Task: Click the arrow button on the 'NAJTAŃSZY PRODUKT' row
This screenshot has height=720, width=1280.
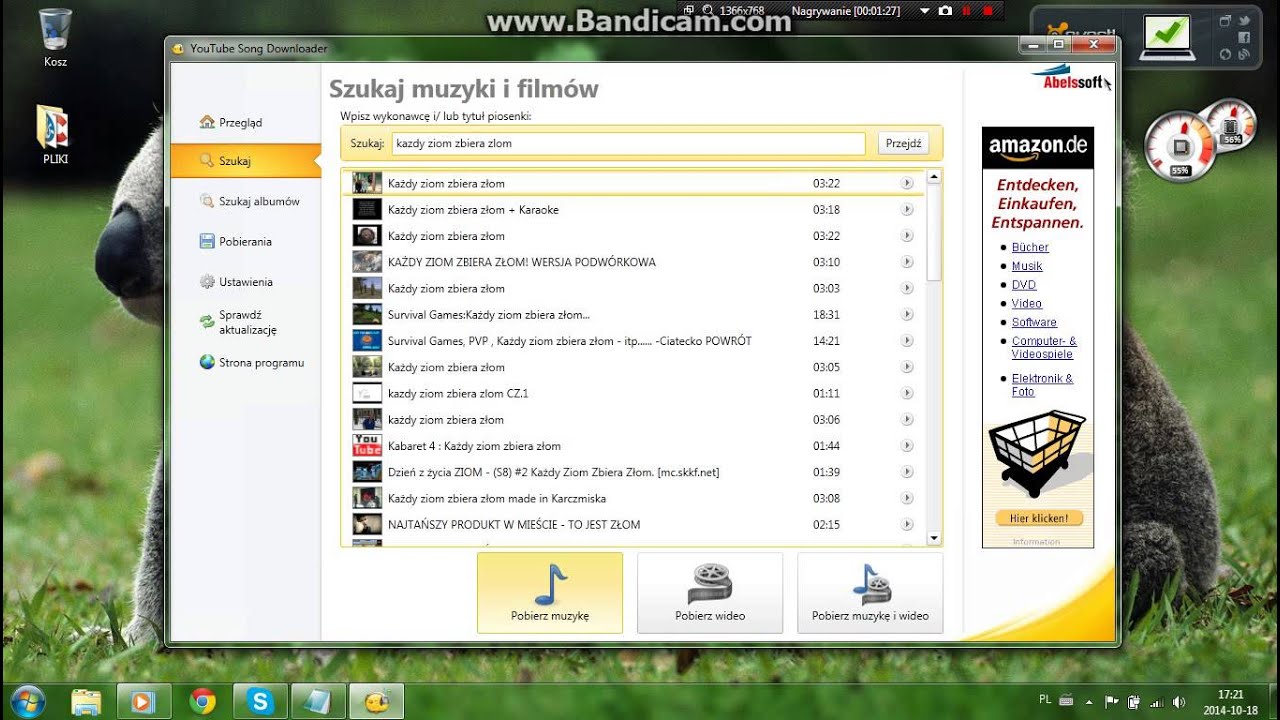Action: point(907,525)
